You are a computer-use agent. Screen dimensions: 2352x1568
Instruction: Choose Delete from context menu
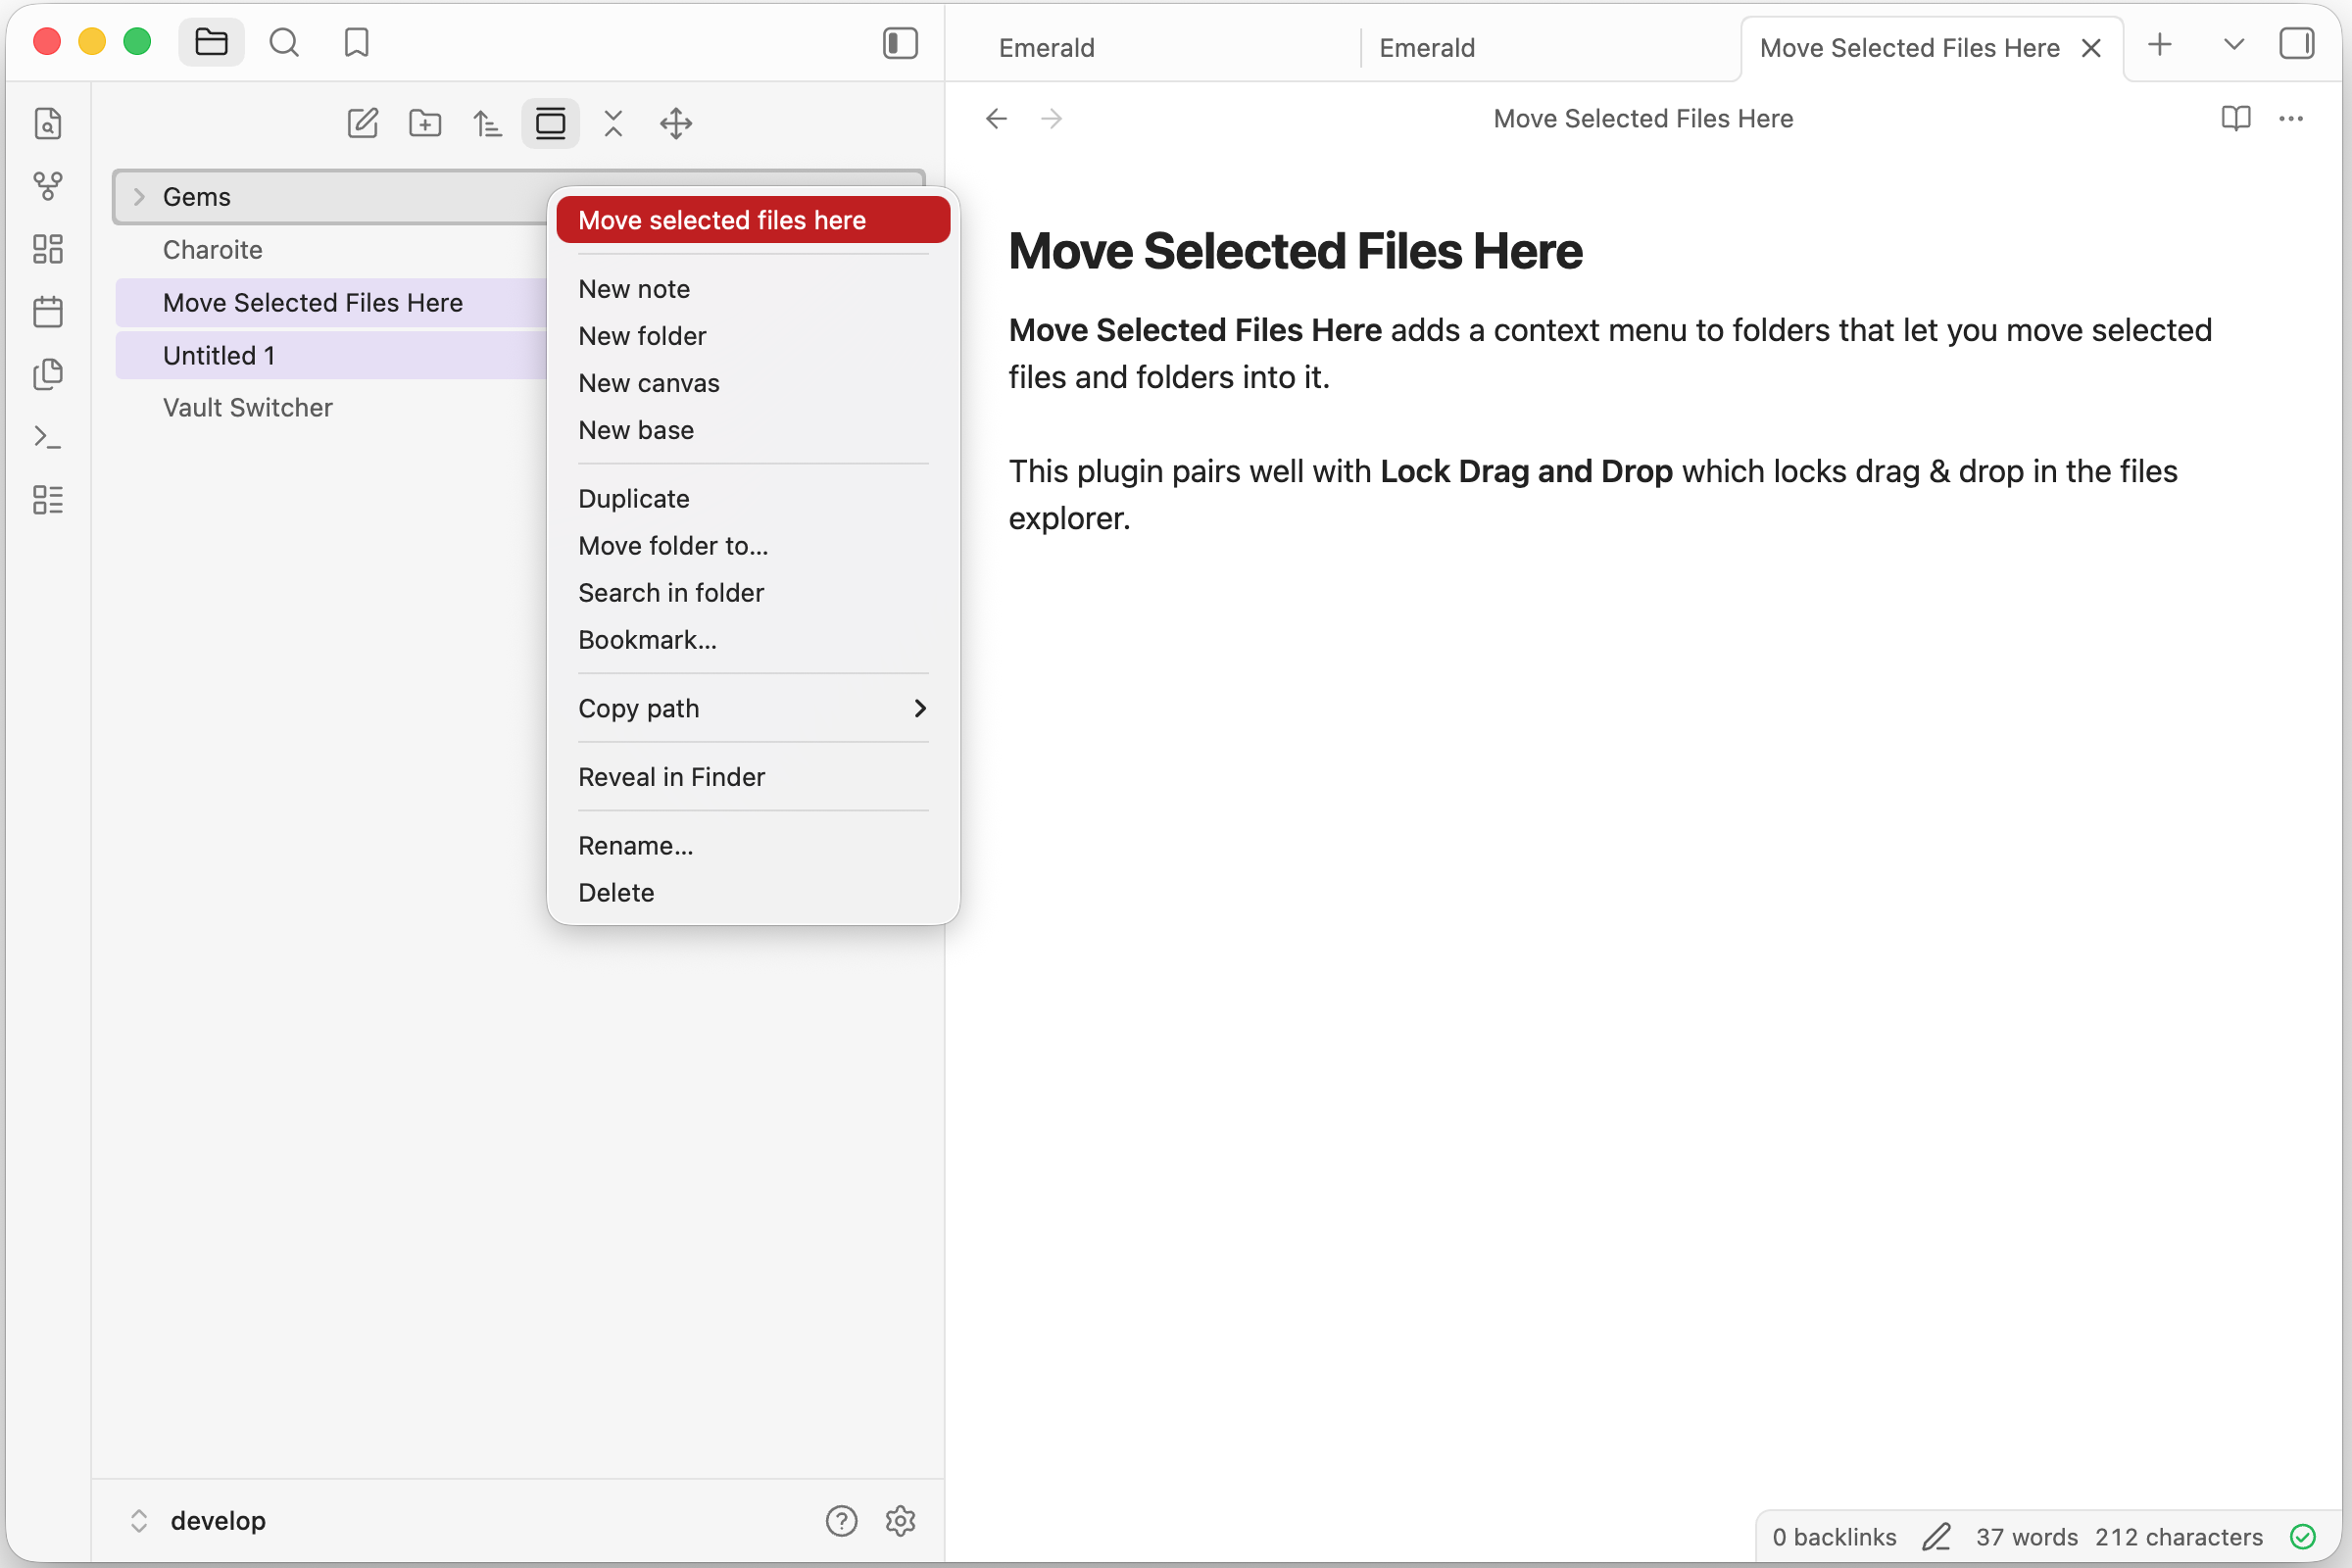pos(753,892)
